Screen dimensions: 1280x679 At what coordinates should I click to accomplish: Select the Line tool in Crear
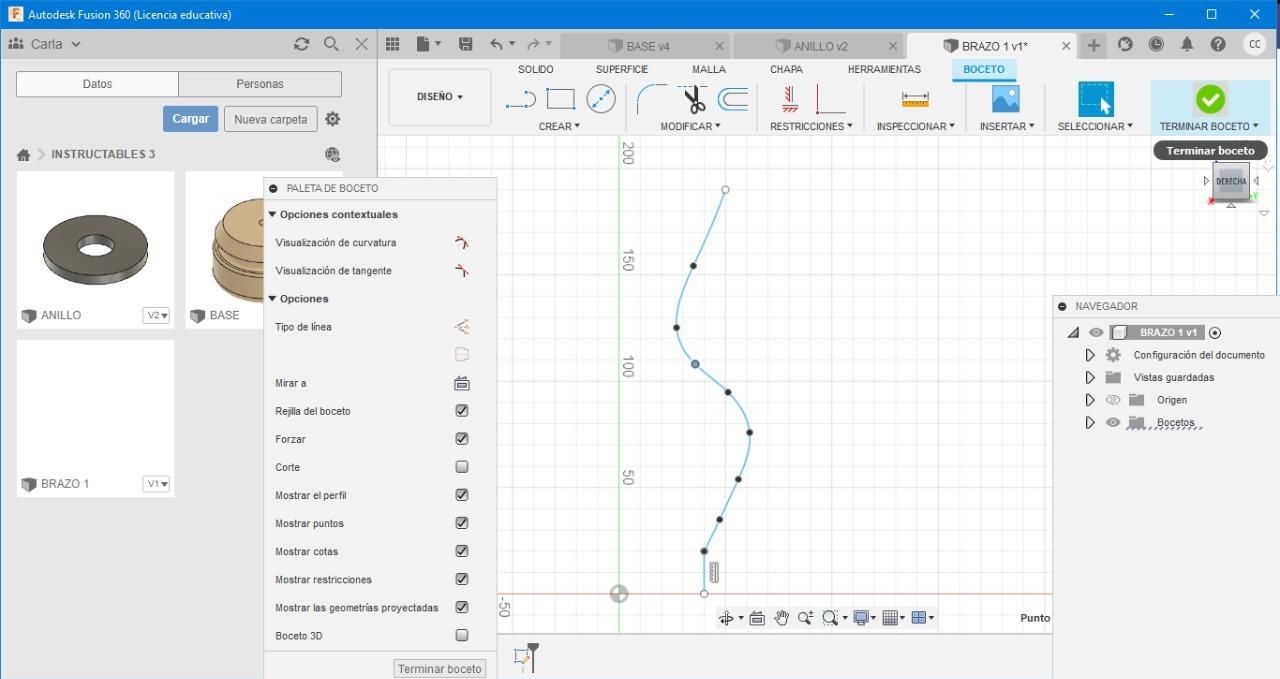click(521, 99)
